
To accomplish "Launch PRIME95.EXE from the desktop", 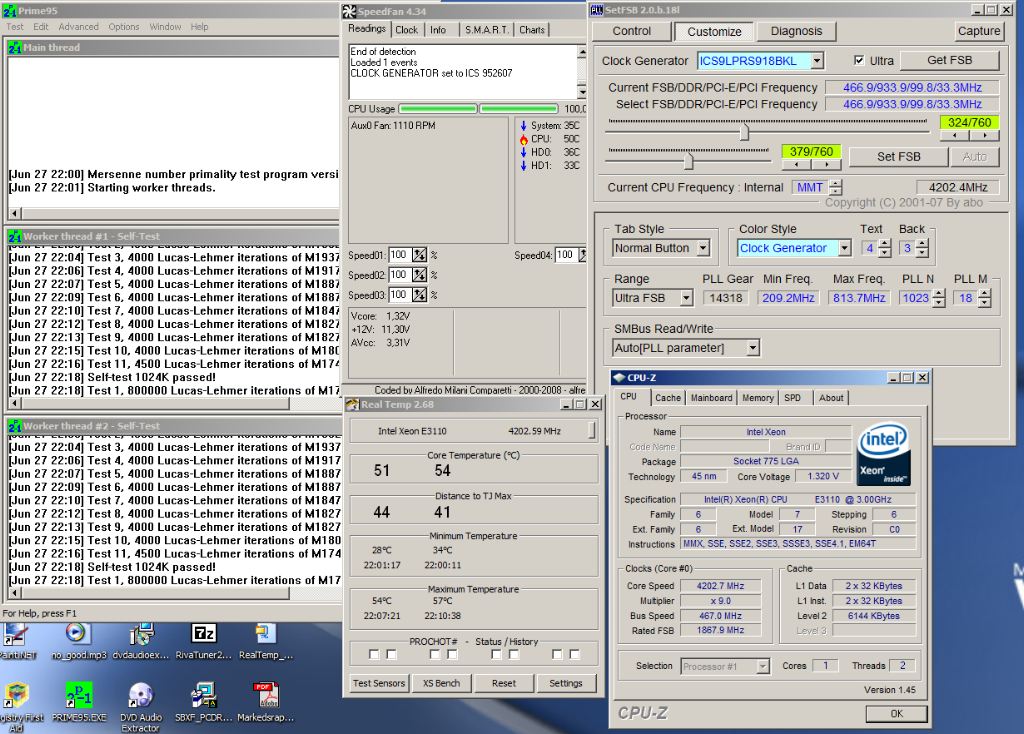I will tap(78, 695).
